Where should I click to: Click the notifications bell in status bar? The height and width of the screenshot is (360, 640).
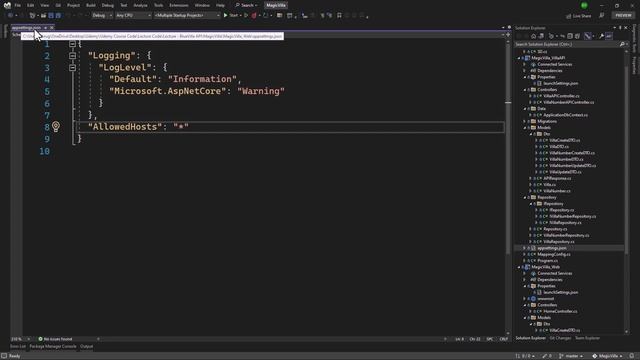[632, 356]
